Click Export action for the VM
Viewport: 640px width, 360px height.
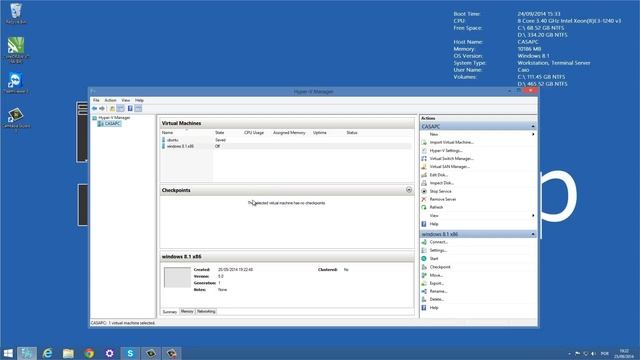[x=437, y=283]
